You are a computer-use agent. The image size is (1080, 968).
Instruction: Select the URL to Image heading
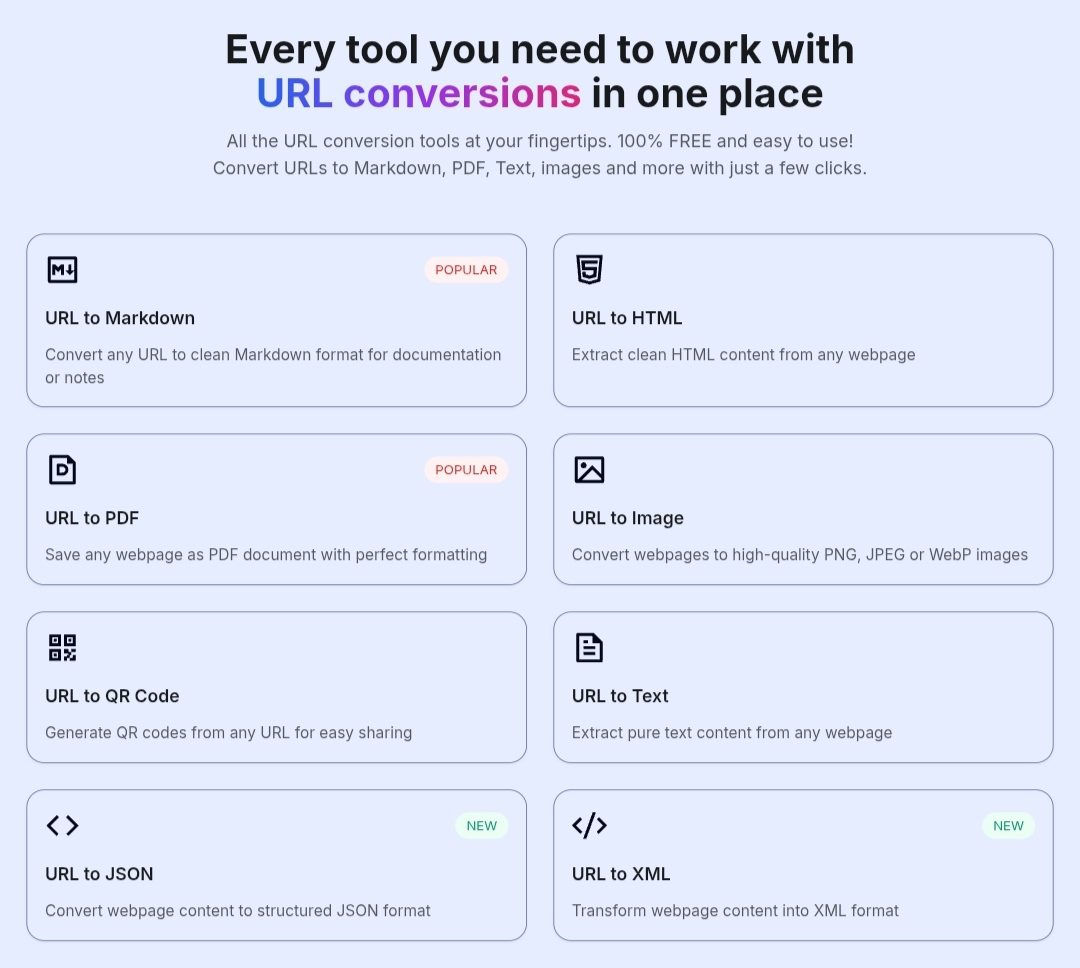click(x=627, y=518)
